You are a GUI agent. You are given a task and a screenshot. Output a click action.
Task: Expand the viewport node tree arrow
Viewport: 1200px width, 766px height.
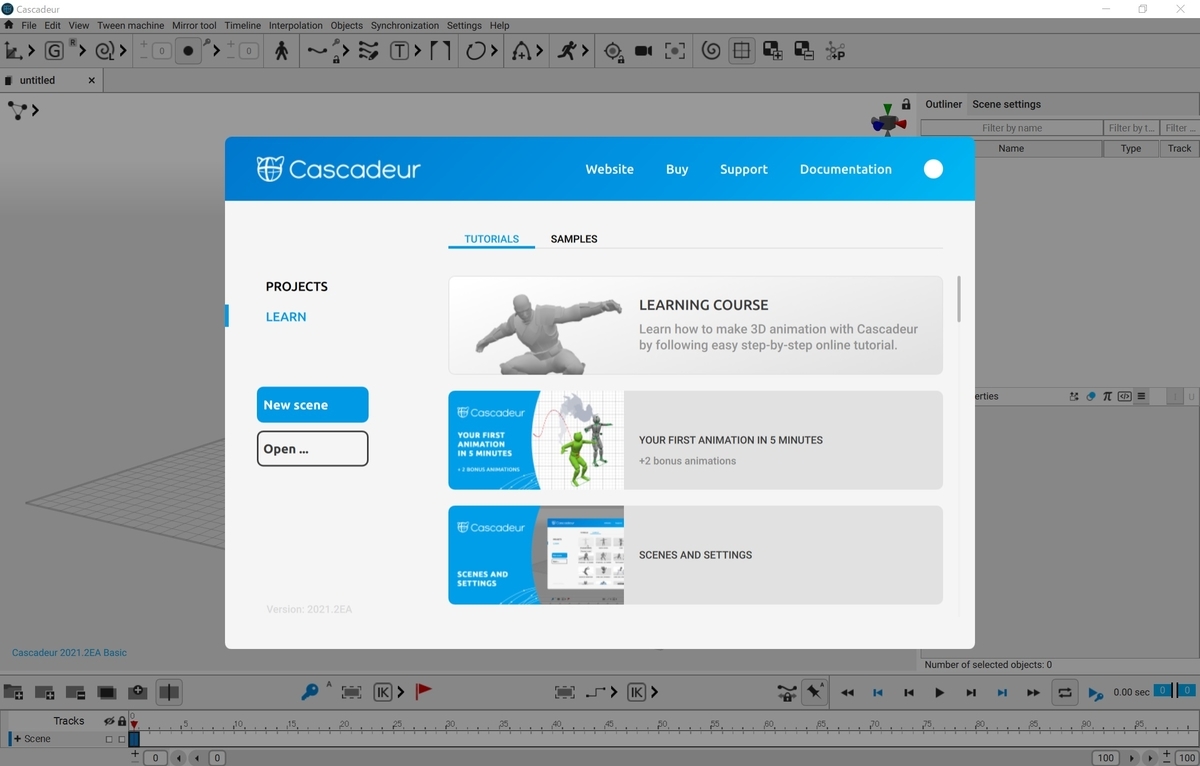click(x=35, y=111)
